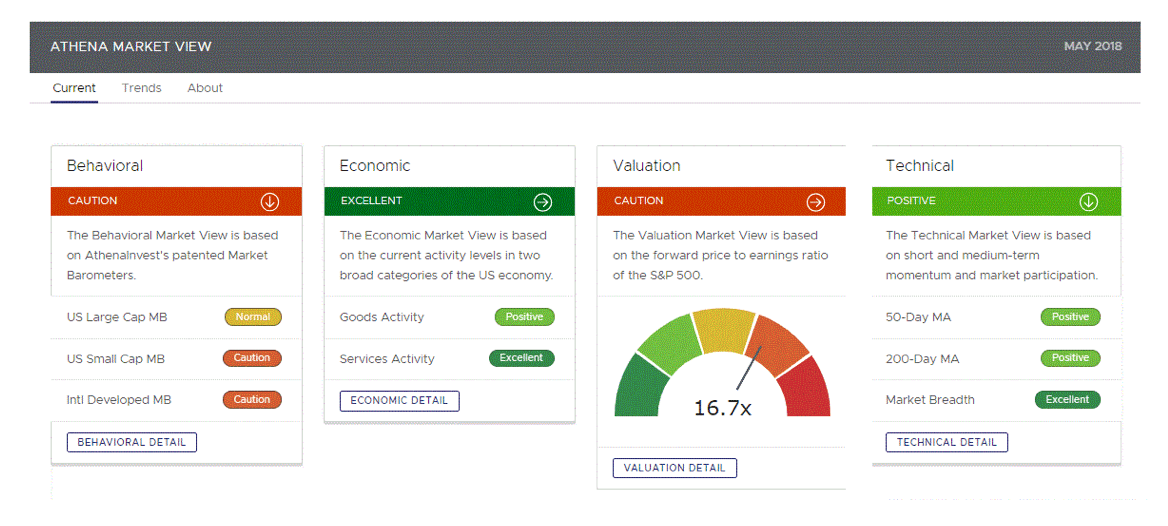The width and height of the screenshot is (1168, 526).
Task: Click the Normal badge for US Large Cap MB
Action: click(253, 317)
